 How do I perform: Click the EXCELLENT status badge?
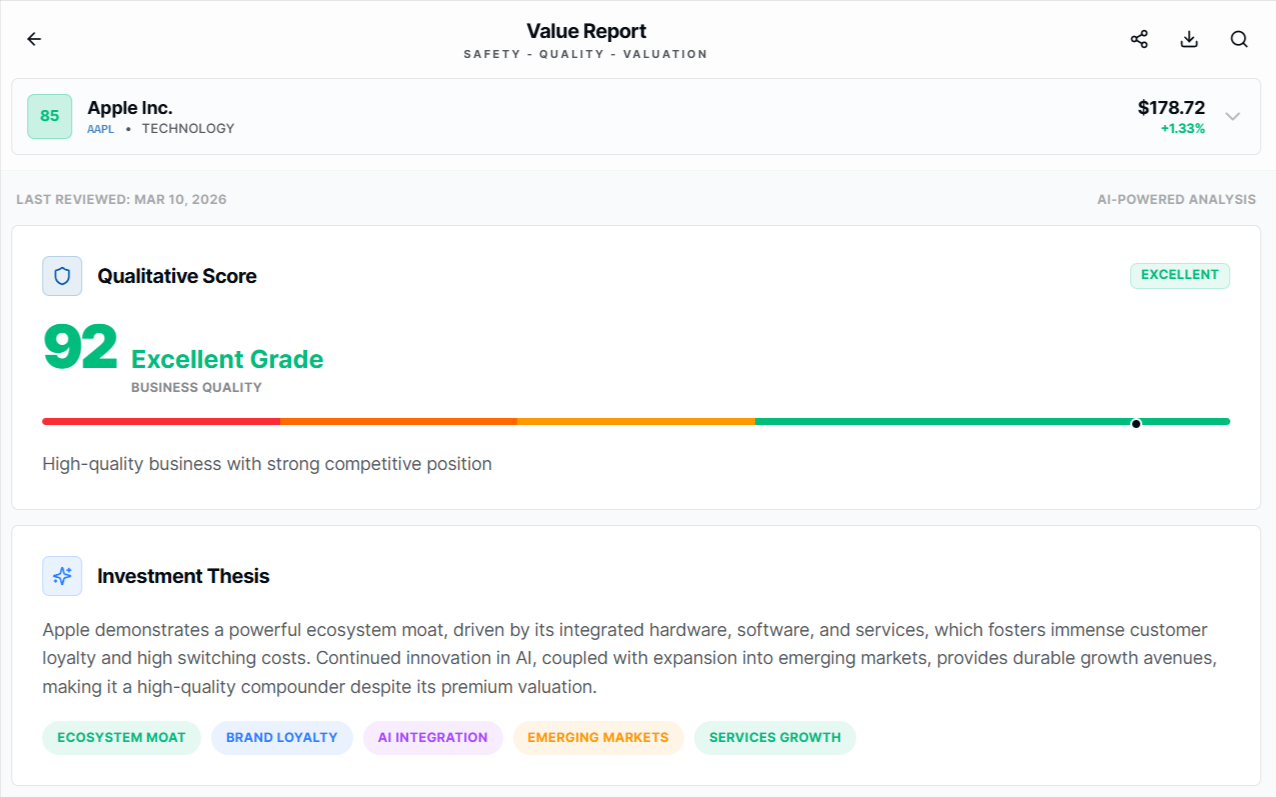pyautogui.click(x=1180, y=275)
